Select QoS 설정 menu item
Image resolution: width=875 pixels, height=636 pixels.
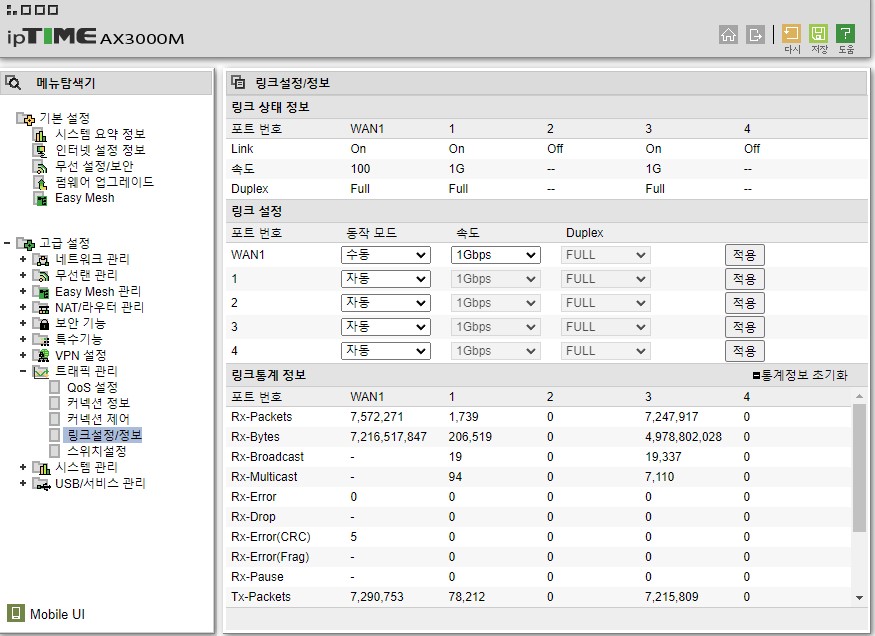coord(92,387)
